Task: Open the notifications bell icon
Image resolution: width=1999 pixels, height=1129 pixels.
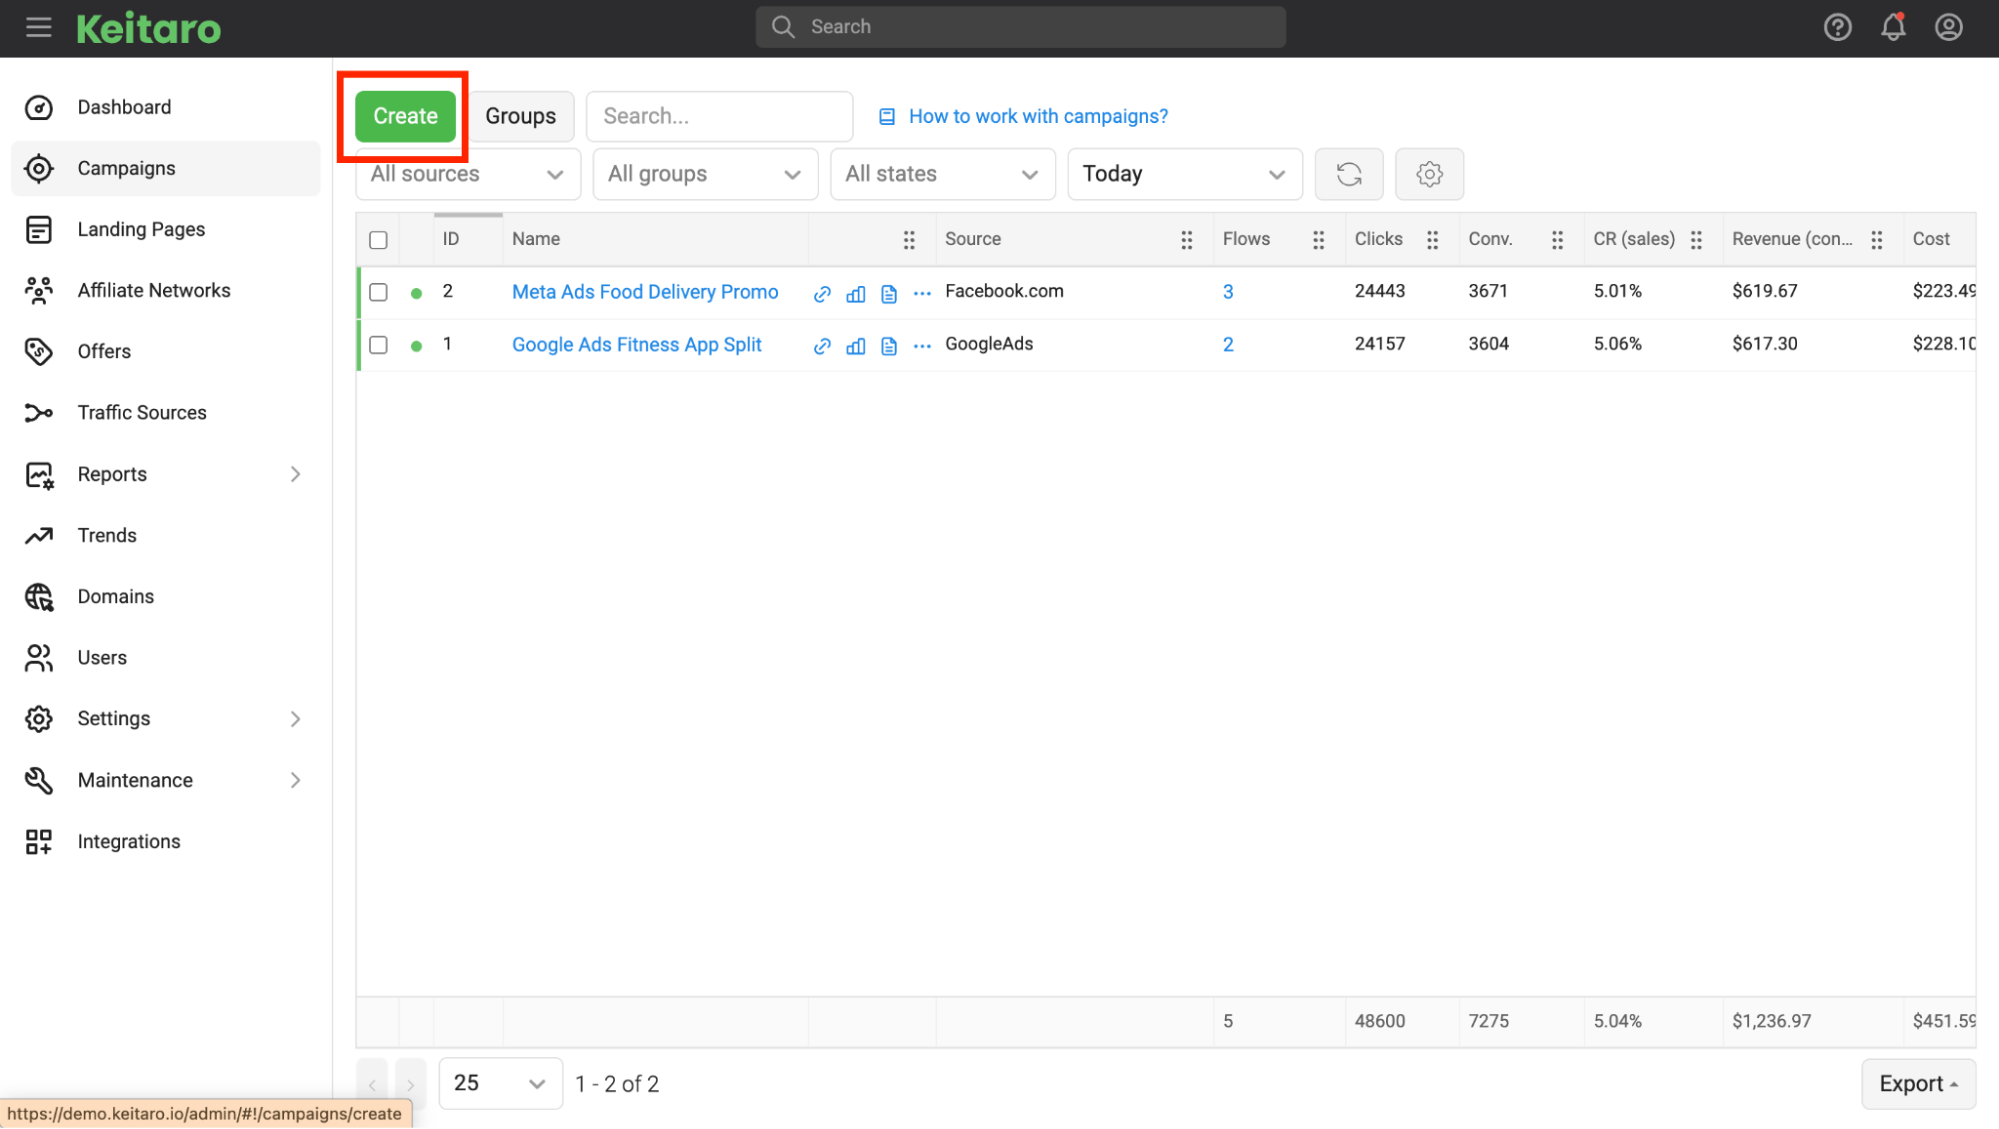Action: 1893,27
